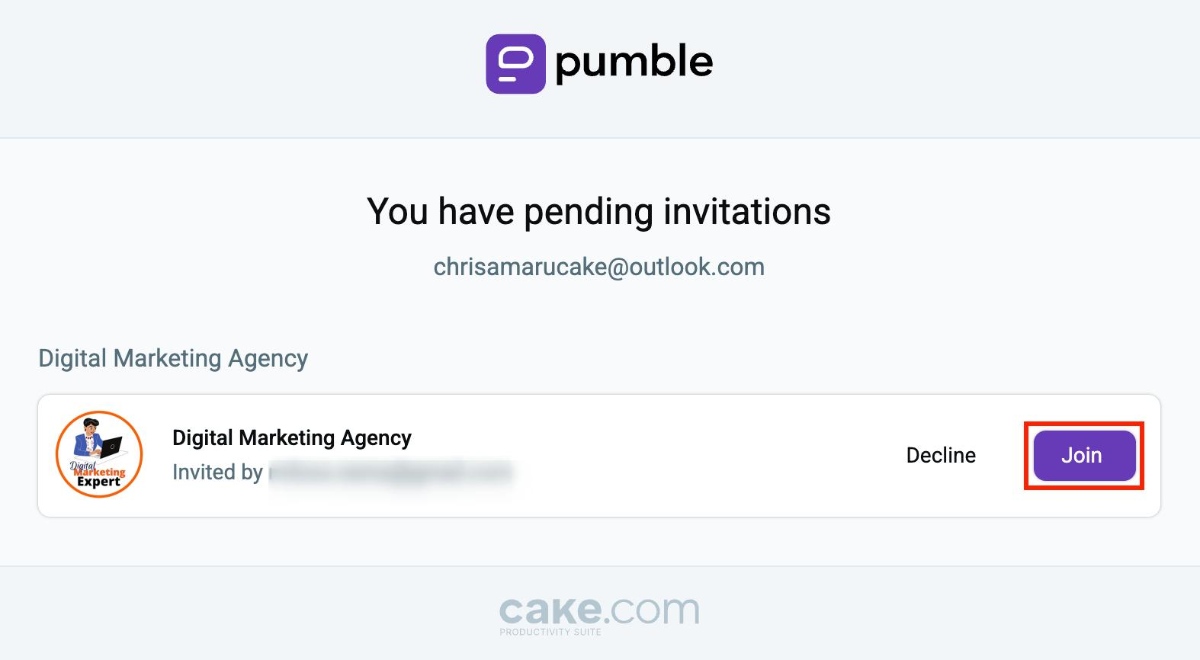Click the "Expert" text inside the avatar logo
Screen dimensions: 1200x660
pyautogui.click(x=99, y=481)
